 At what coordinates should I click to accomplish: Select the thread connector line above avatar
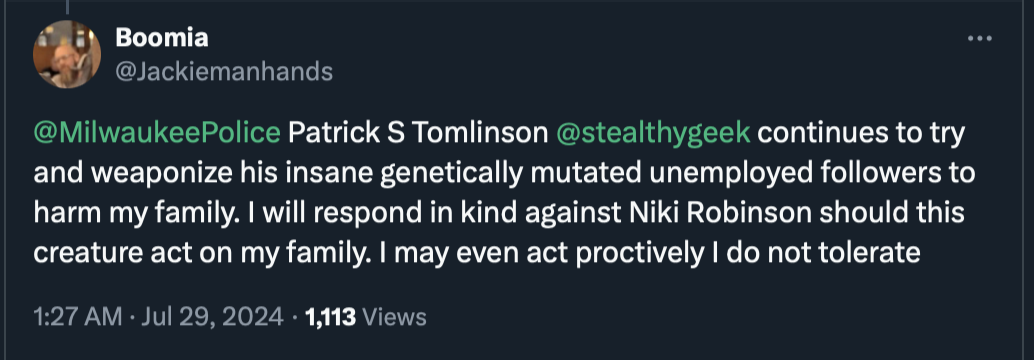click(68, 7)
